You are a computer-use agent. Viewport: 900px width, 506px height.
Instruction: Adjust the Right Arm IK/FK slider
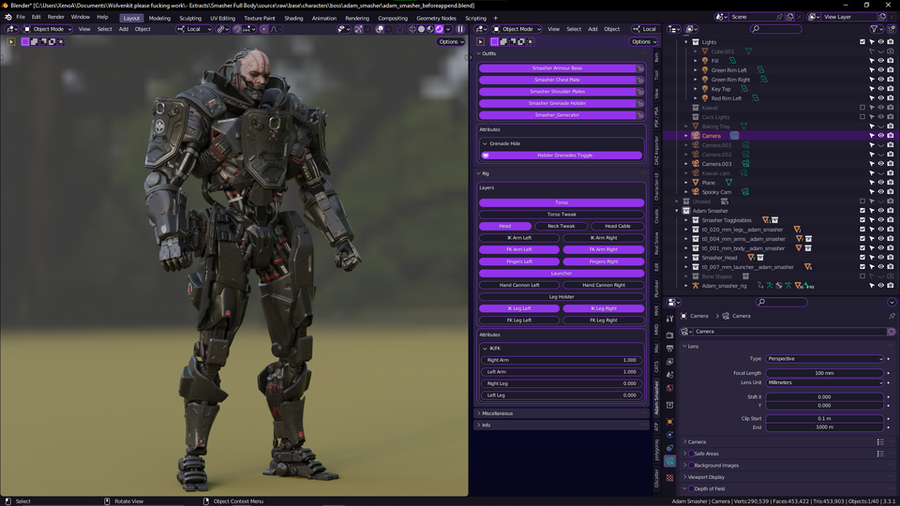pos(561,360)
